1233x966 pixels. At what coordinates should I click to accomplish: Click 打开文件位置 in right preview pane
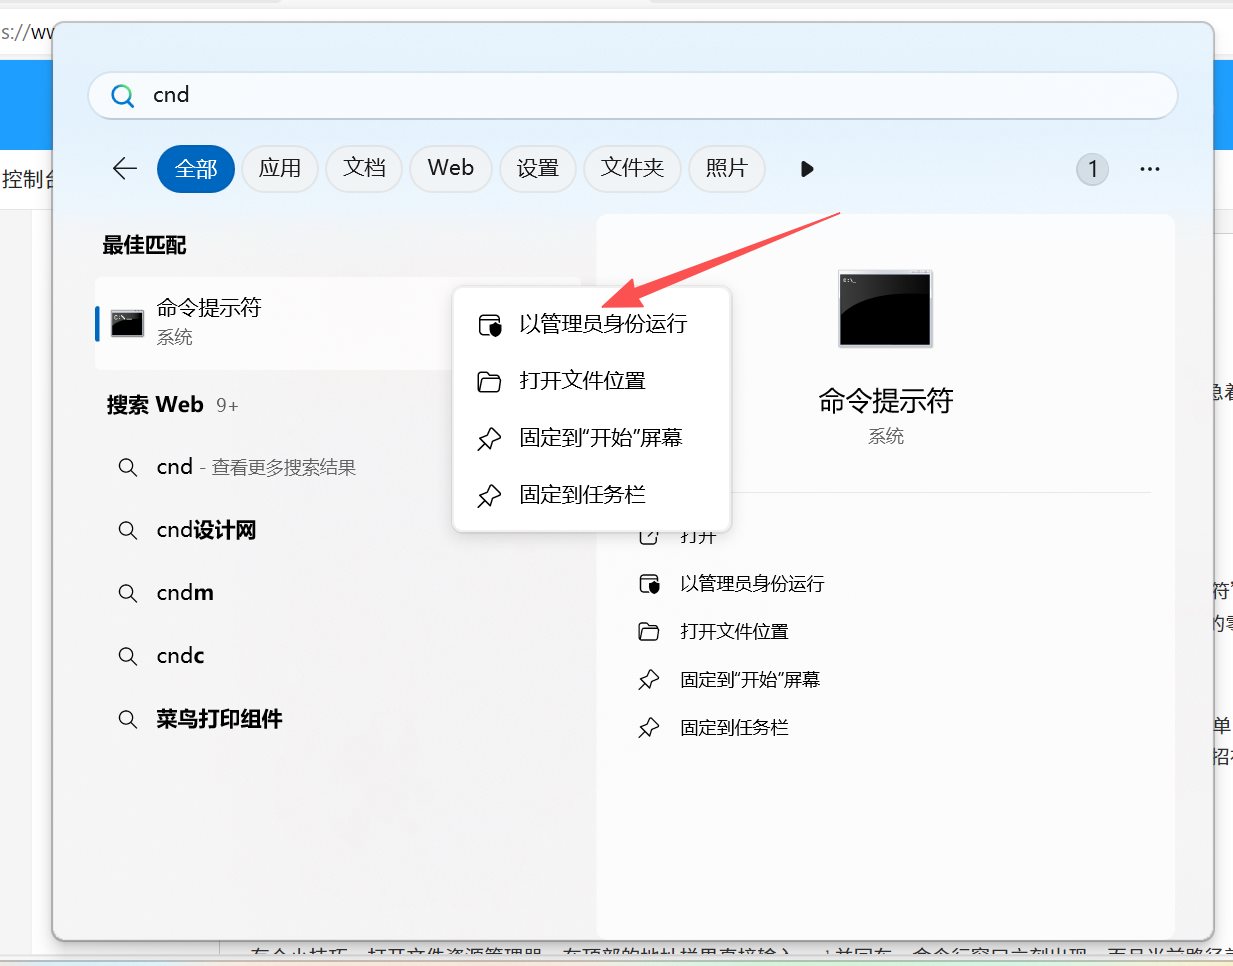734,632
